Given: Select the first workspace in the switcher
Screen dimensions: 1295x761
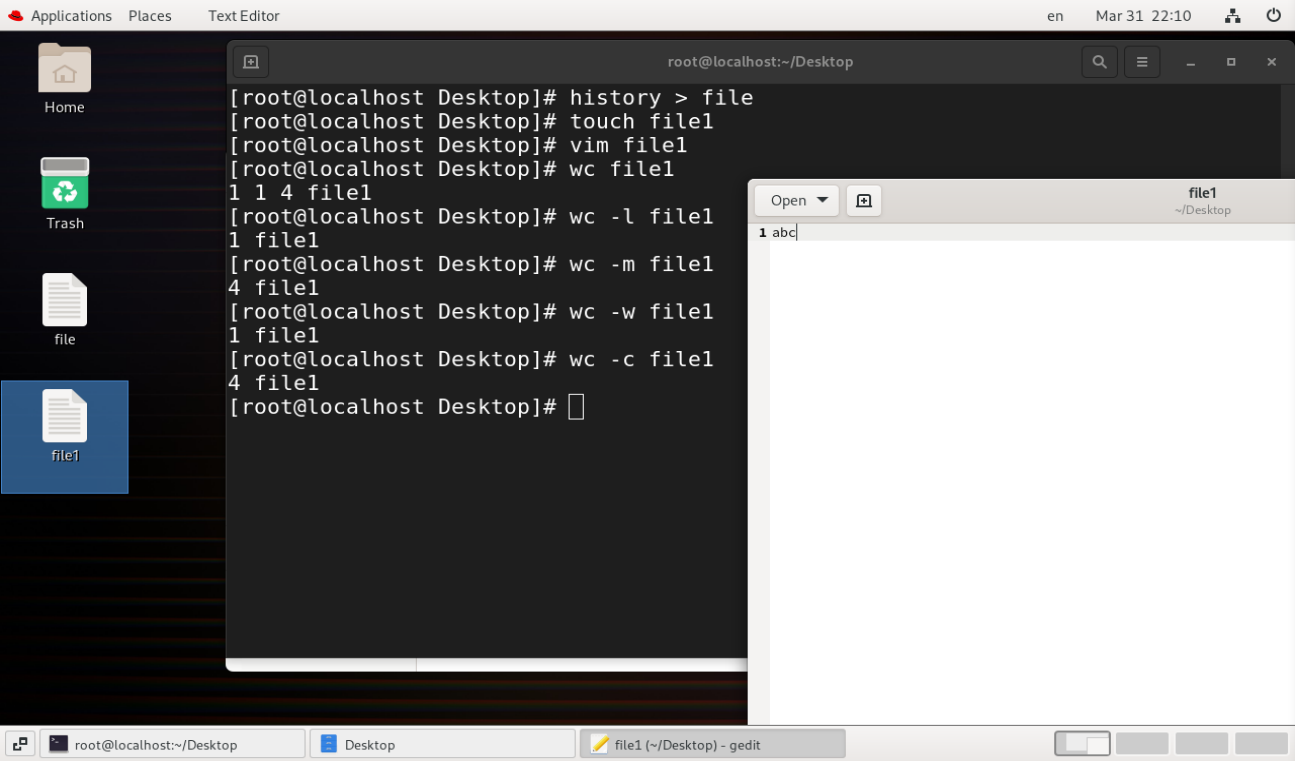Looking at the screenshot, I should pos(1082,743).
